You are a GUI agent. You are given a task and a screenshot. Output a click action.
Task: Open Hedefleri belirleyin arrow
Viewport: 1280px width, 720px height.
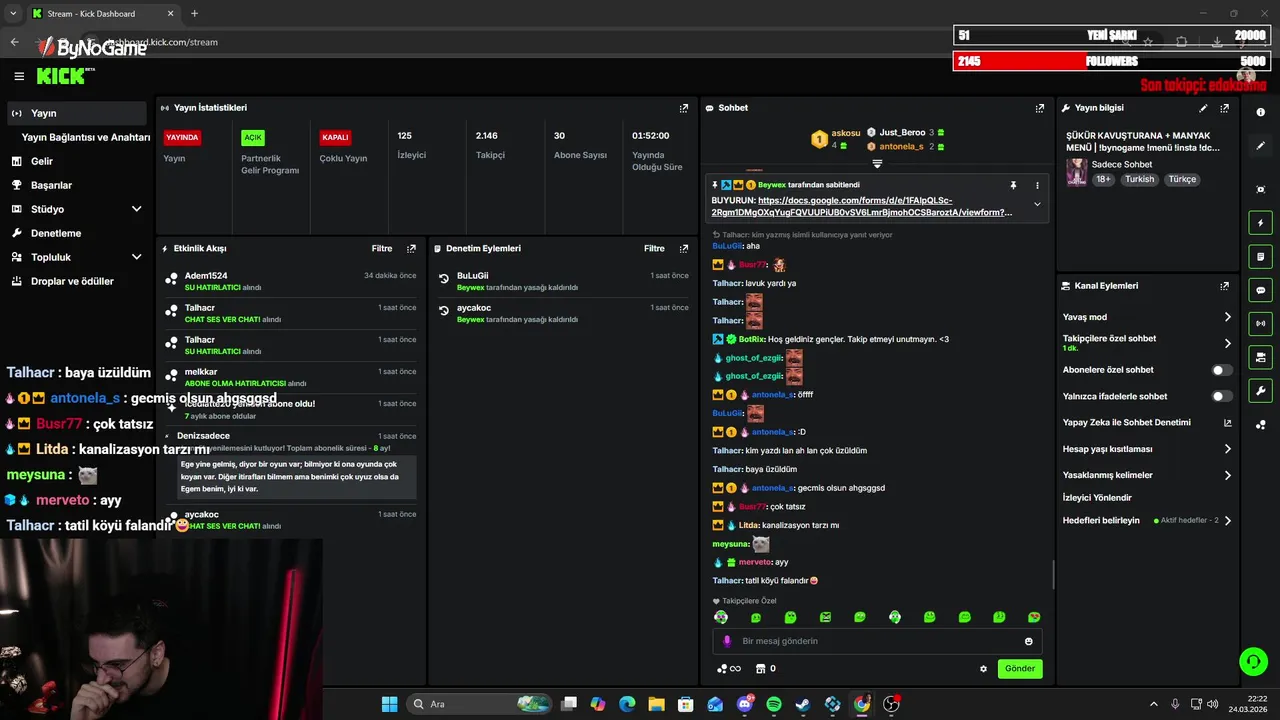pyautogui.click(x=1228, y=521)
